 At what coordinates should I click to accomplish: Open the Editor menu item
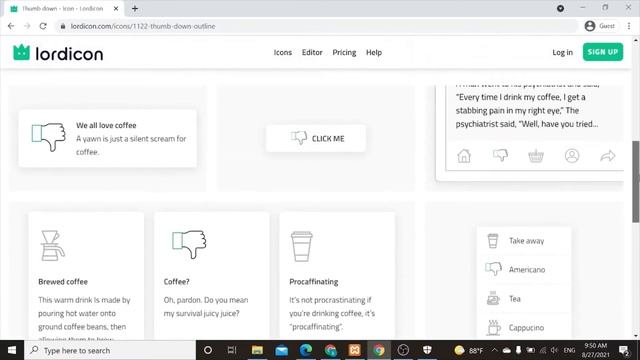(x=312, y=52)
